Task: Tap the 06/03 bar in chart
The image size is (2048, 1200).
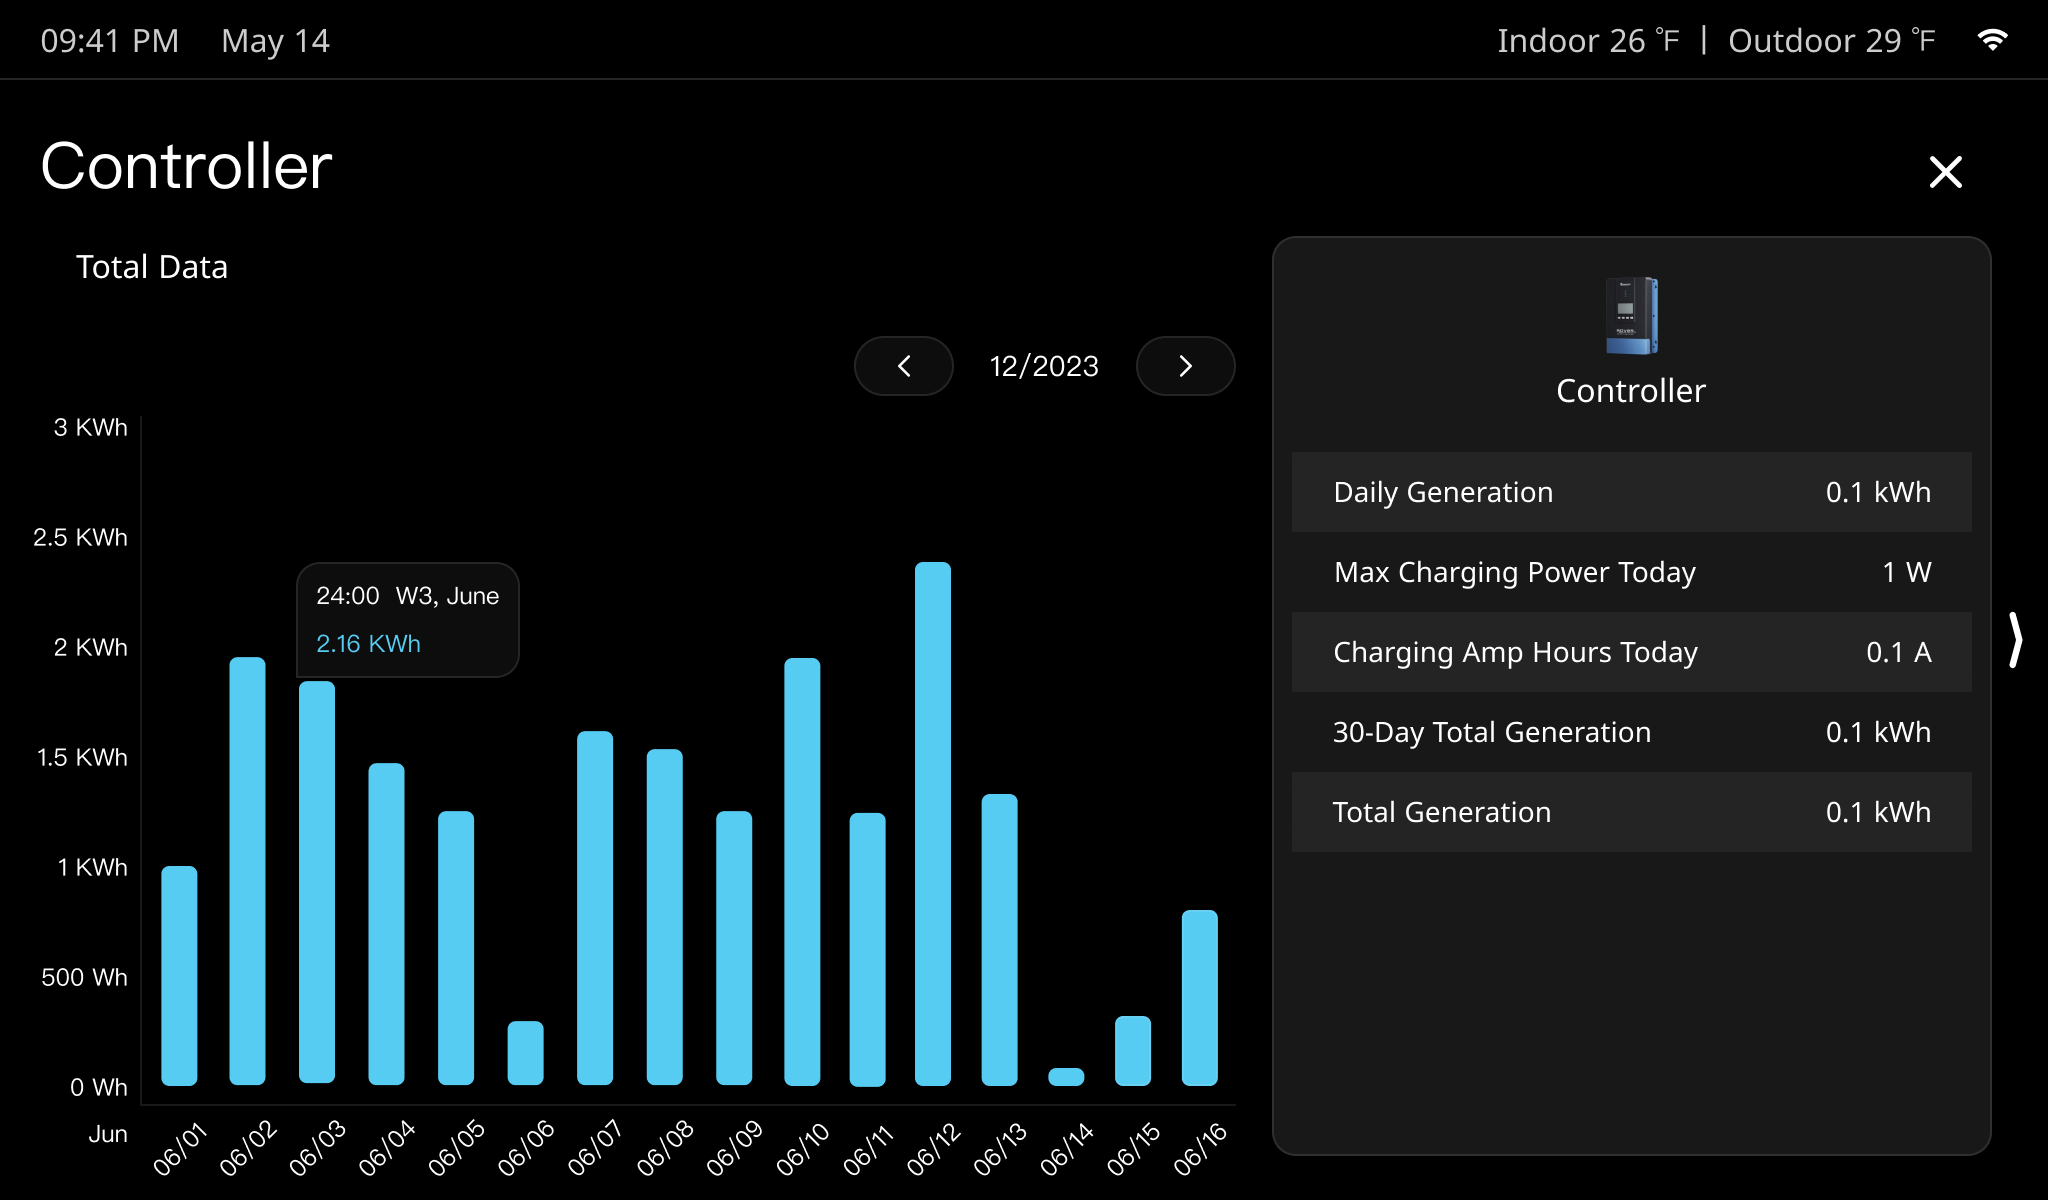Action: (317, 882)
